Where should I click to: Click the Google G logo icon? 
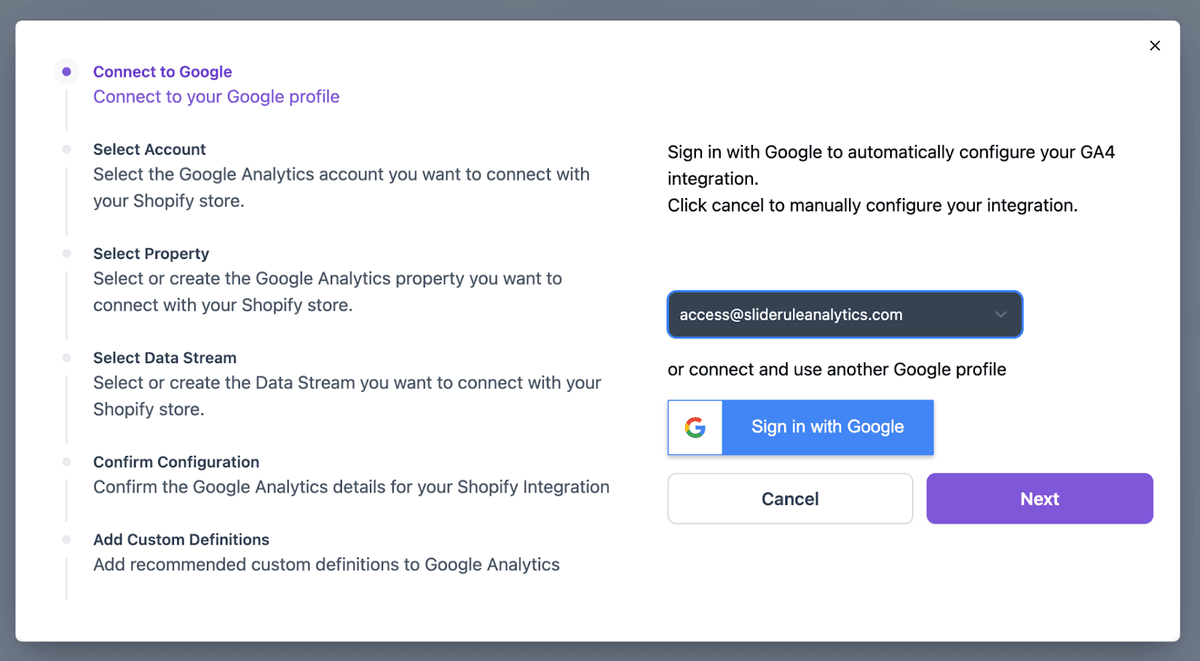pyautogui.click(x=695, y=427)
